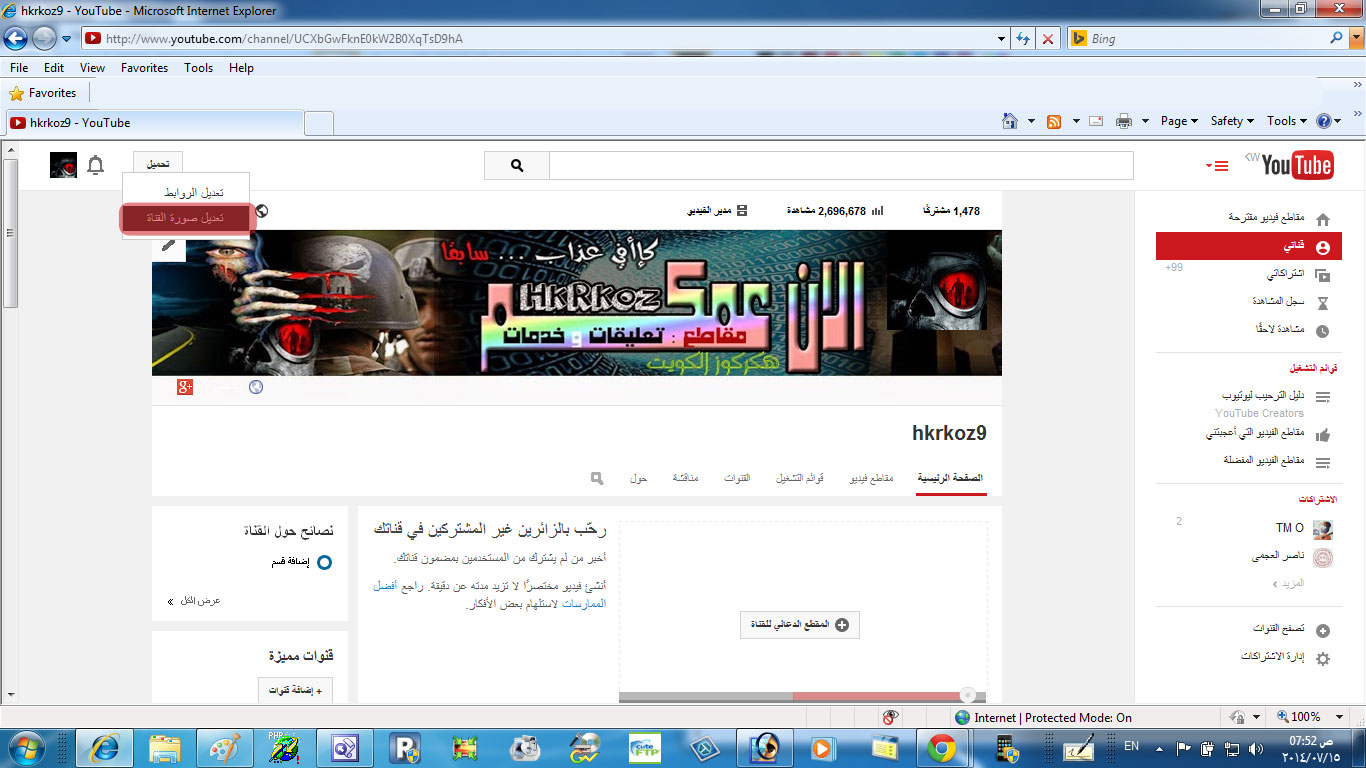Click inside the YouTube search input field
Viewport: 1366px width, 768px height.
click(841, 166)
